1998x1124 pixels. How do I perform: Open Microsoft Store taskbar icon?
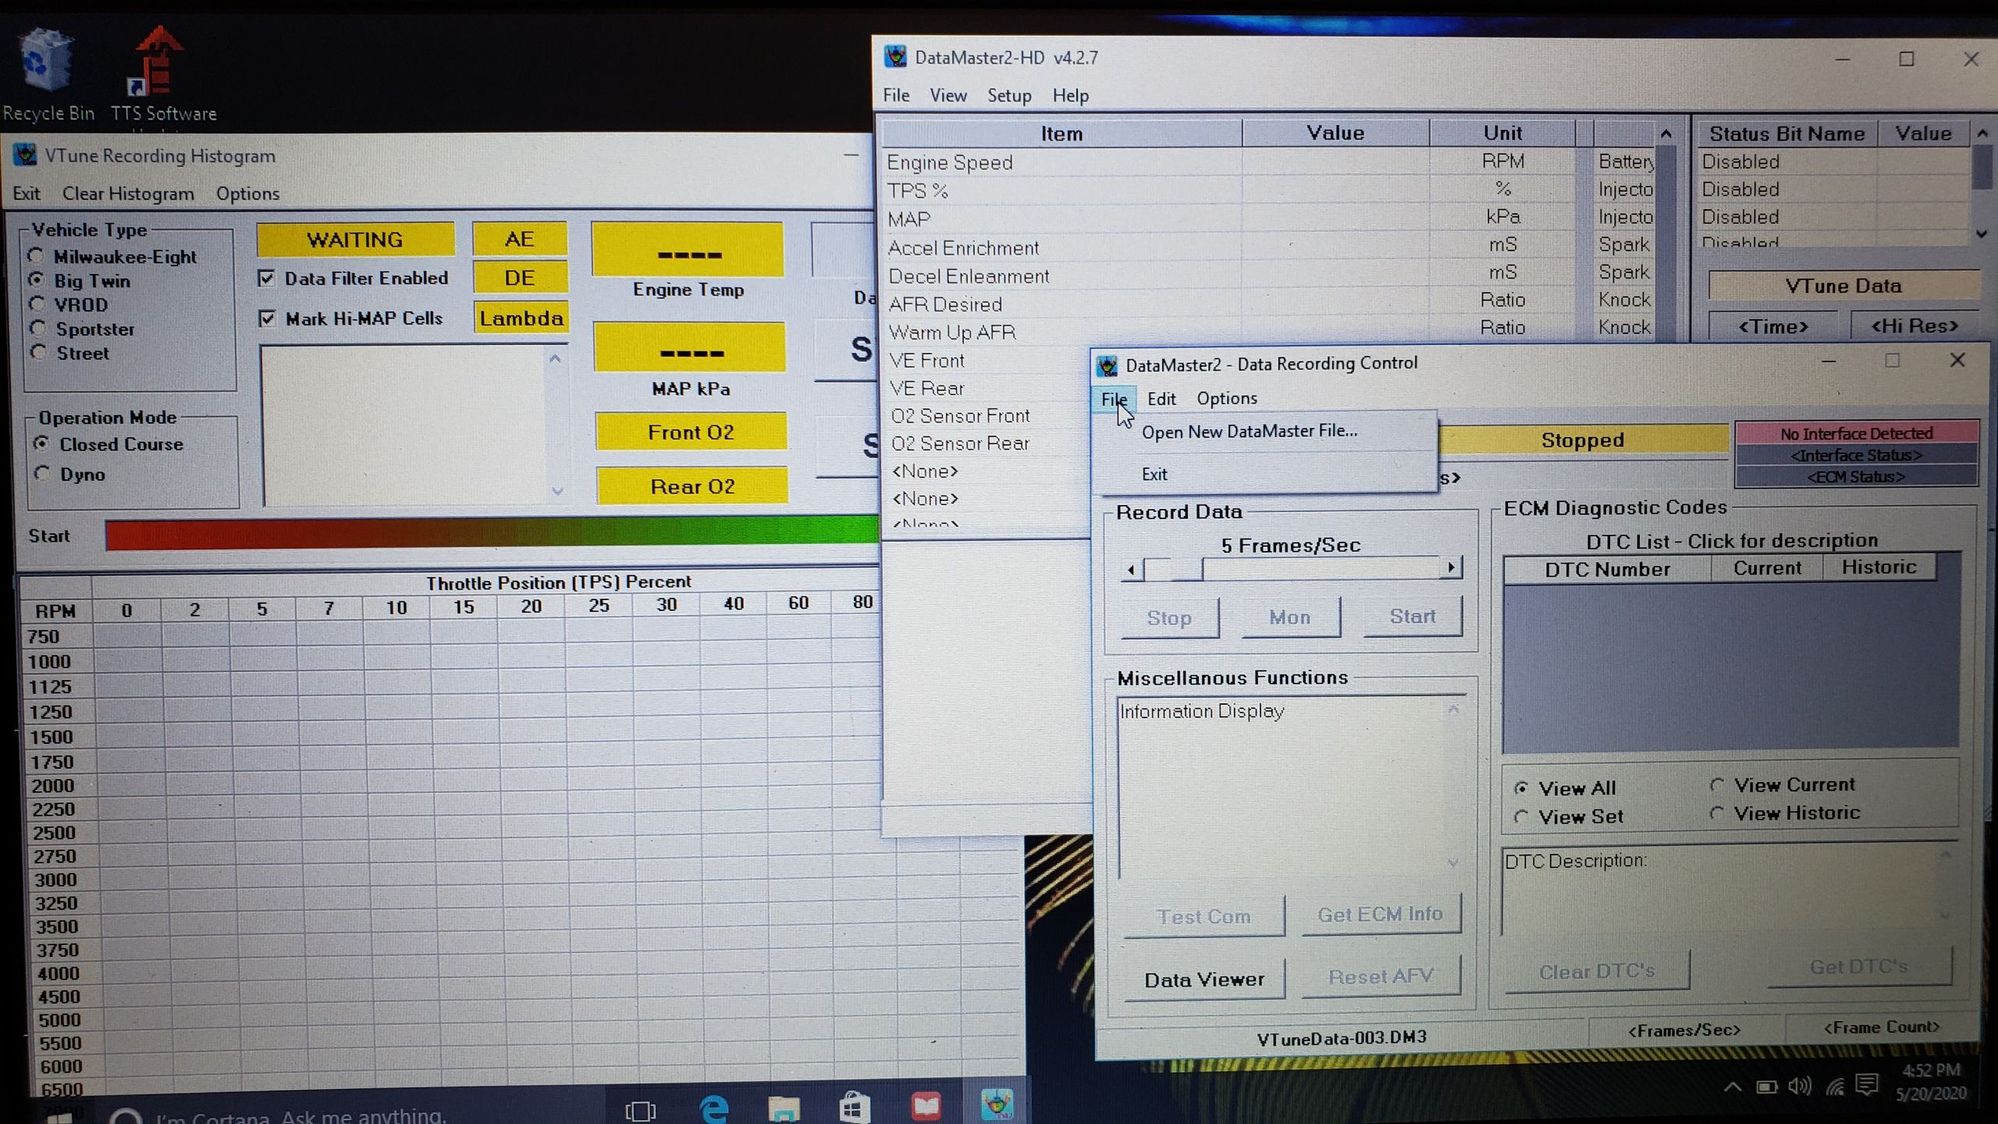pyautogui.click(x=855, y=1106)
